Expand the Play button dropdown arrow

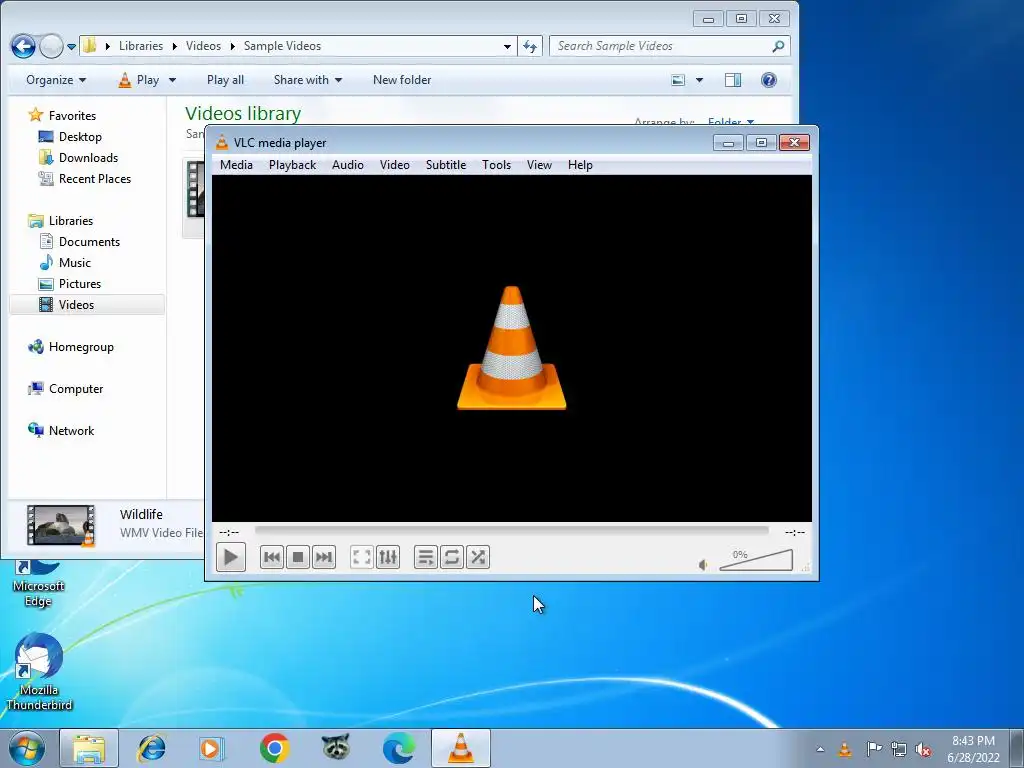[172, 80]
